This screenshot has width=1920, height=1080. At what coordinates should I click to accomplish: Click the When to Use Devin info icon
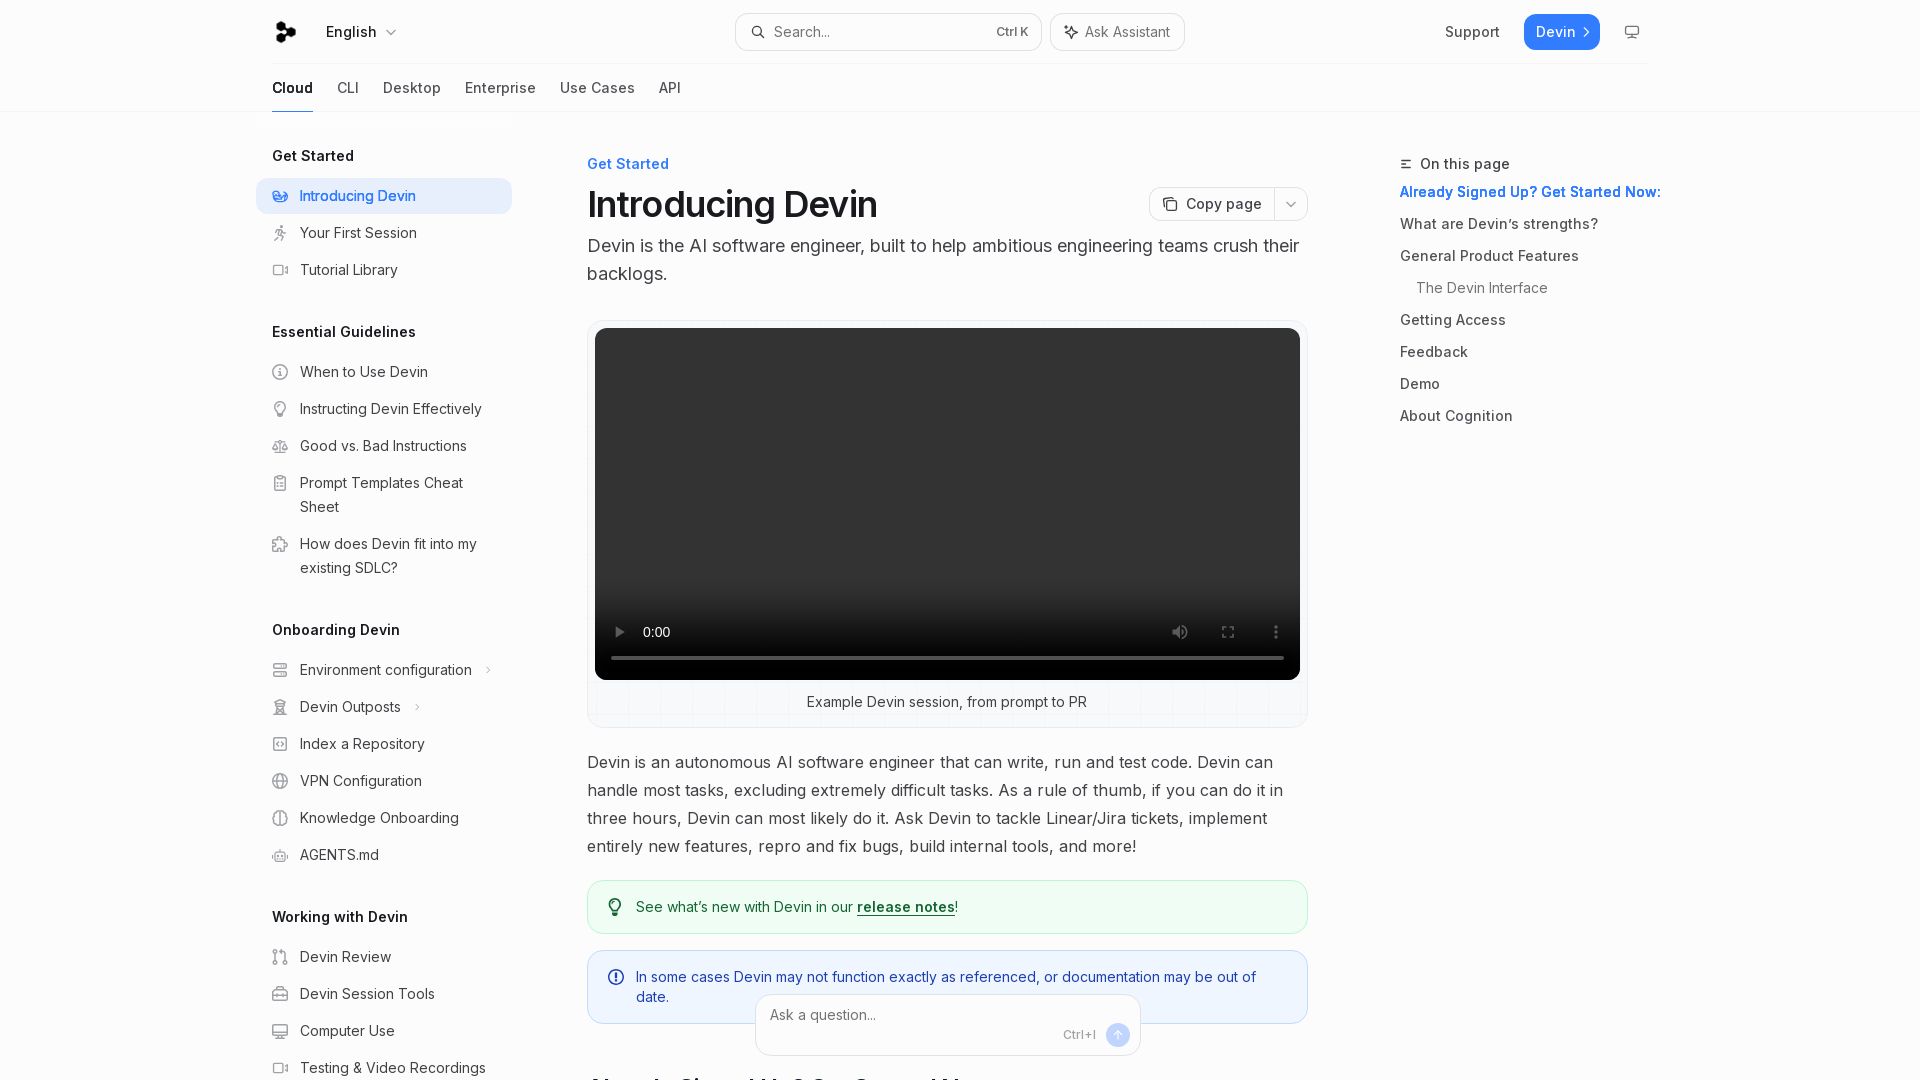tap(280, 372)
